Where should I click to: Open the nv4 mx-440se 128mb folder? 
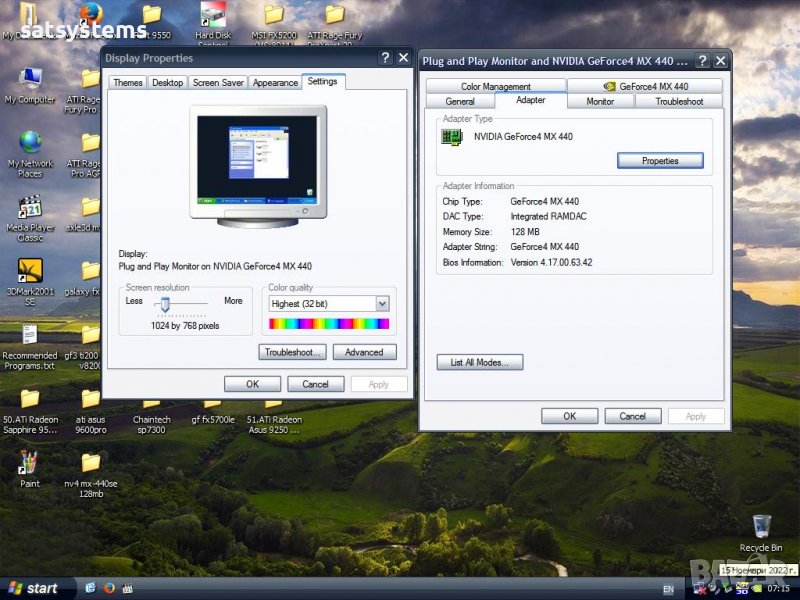pyautogui.click(x=91, y=463)
